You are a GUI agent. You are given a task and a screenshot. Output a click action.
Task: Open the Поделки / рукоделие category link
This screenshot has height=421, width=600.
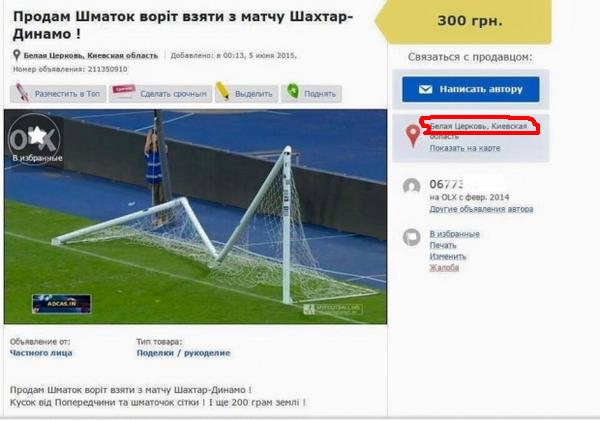coord(183,353)
